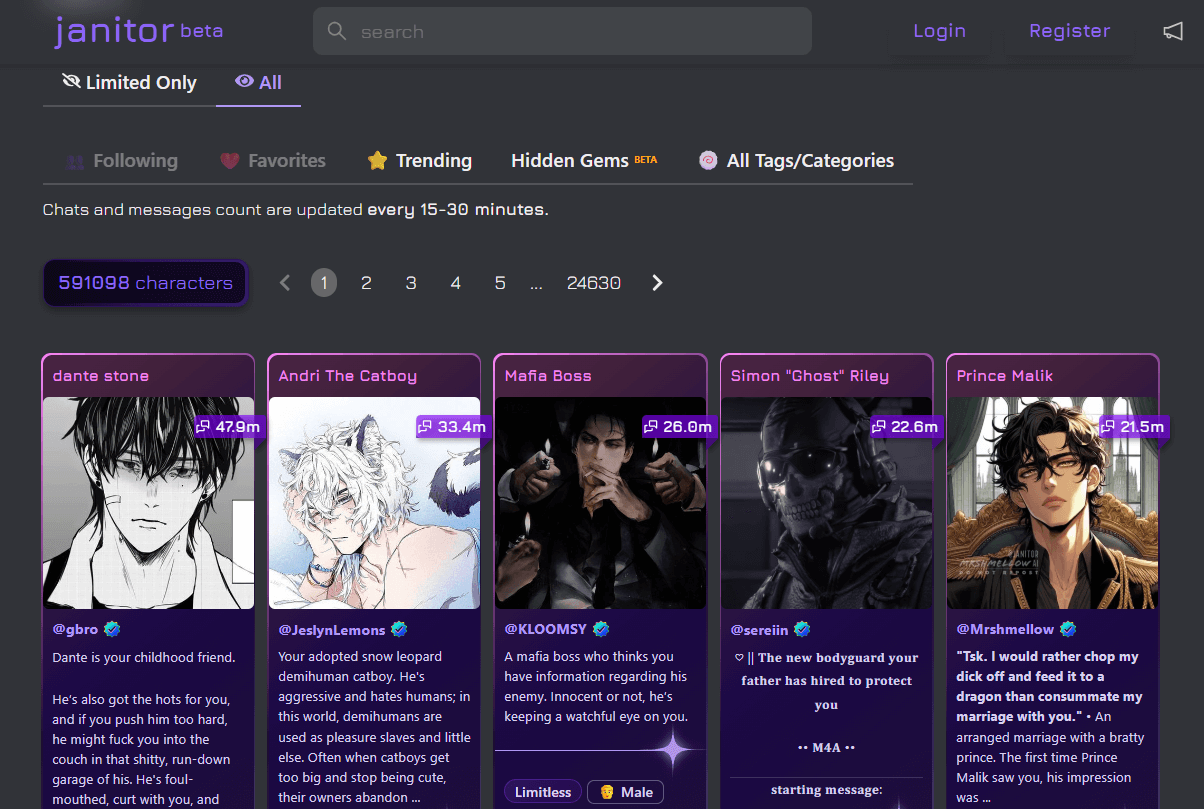Go to page 5

(x=500, y=283)
